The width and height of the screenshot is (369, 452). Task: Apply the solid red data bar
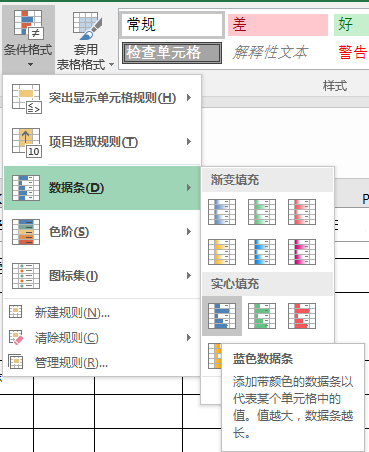(x=302, y=316)
